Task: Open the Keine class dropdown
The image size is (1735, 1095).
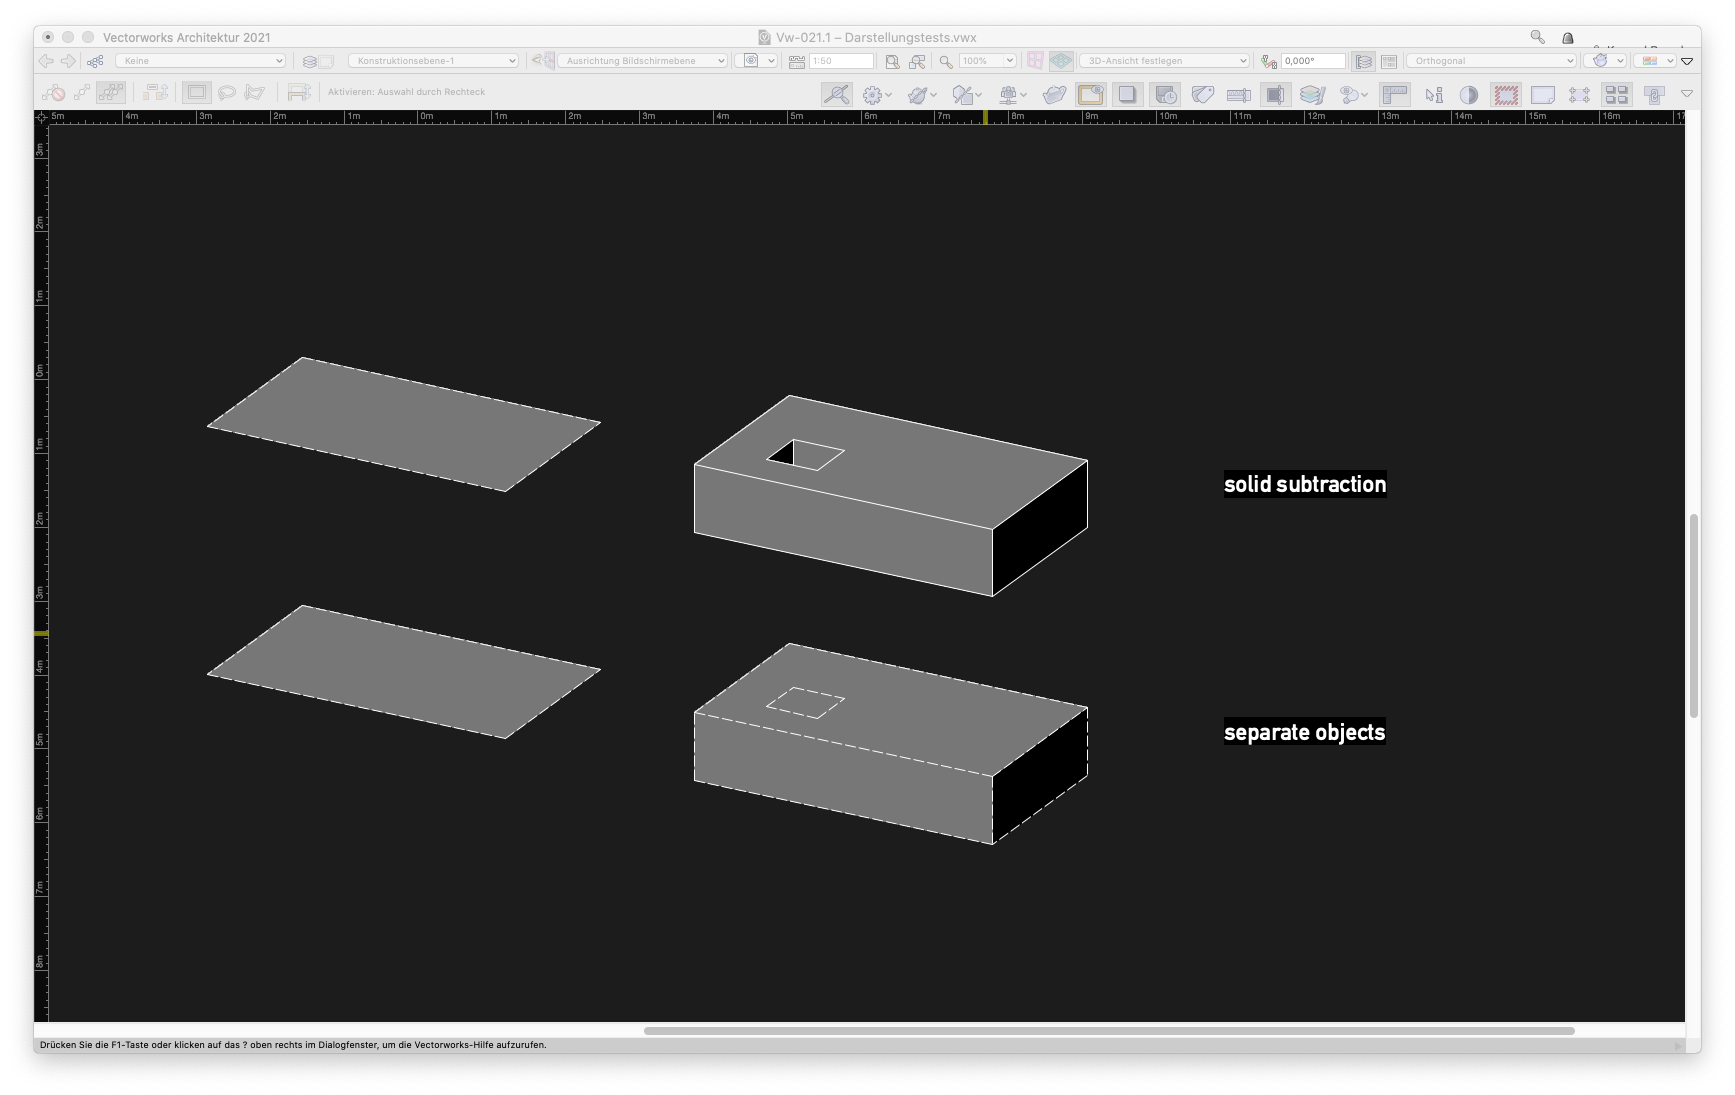Action: point(200,60)
